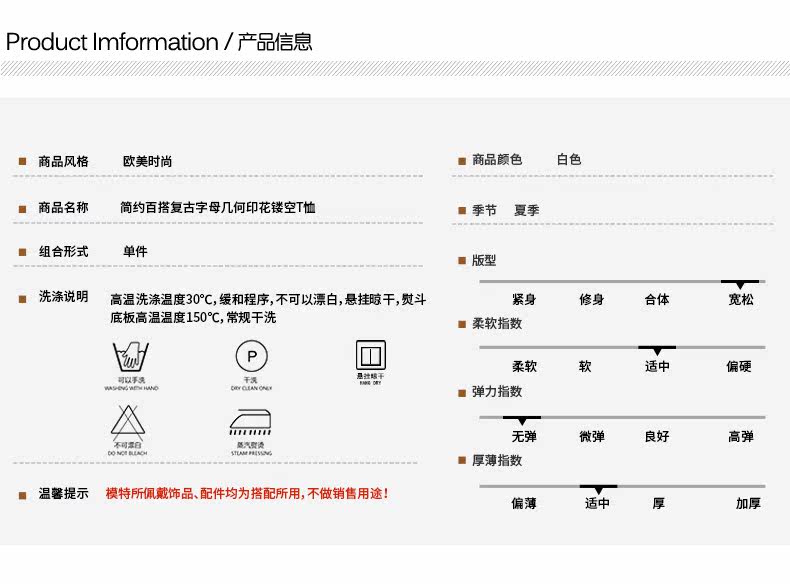This screenshot has height=584, width=790.
Task: Click the STEAM PRESSING caption
Action: tap(251, 453)
